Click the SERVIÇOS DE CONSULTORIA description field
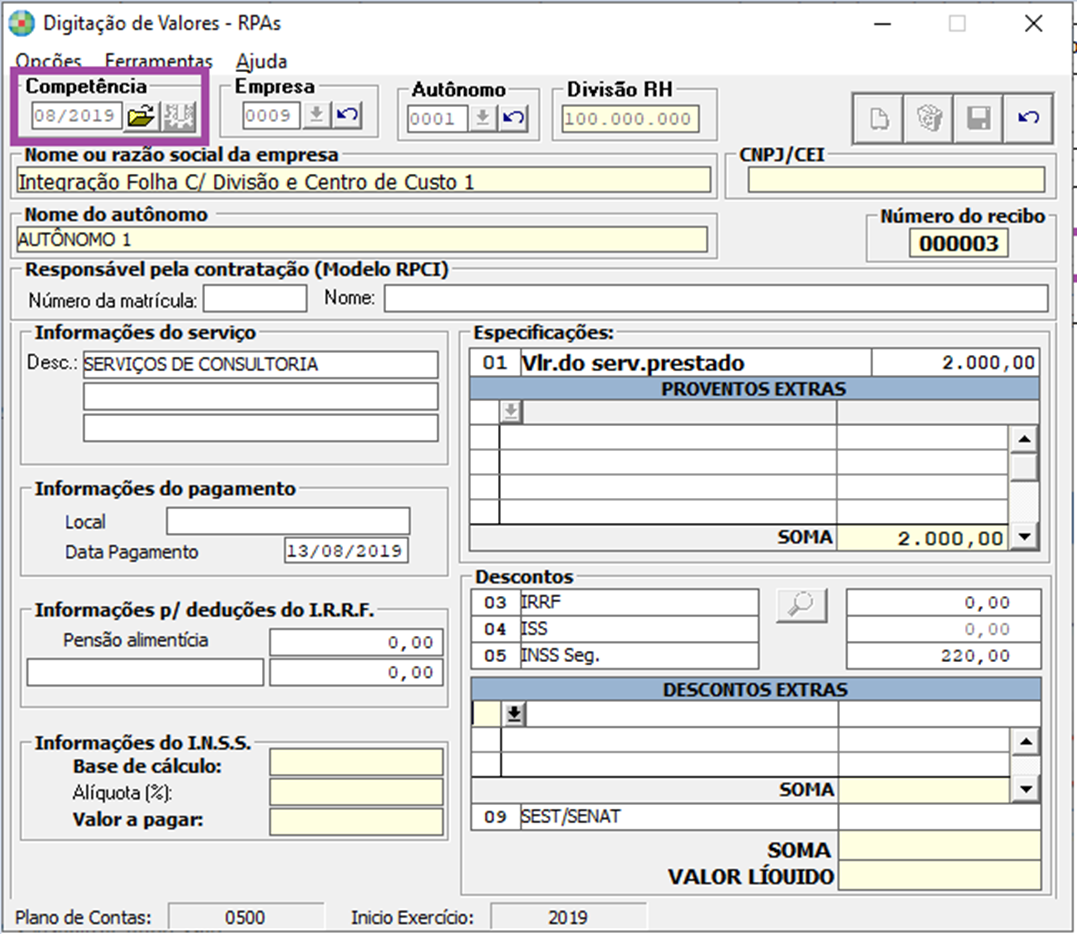 (x=260, y=364)
